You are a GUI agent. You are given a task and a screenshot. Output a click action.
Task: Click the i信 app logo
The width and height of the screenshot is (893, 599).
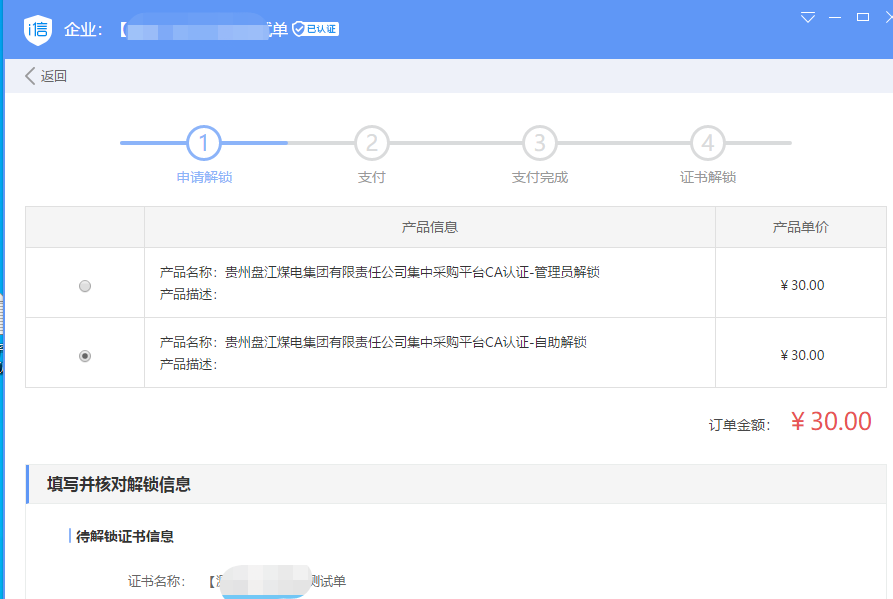pos(38,29)
